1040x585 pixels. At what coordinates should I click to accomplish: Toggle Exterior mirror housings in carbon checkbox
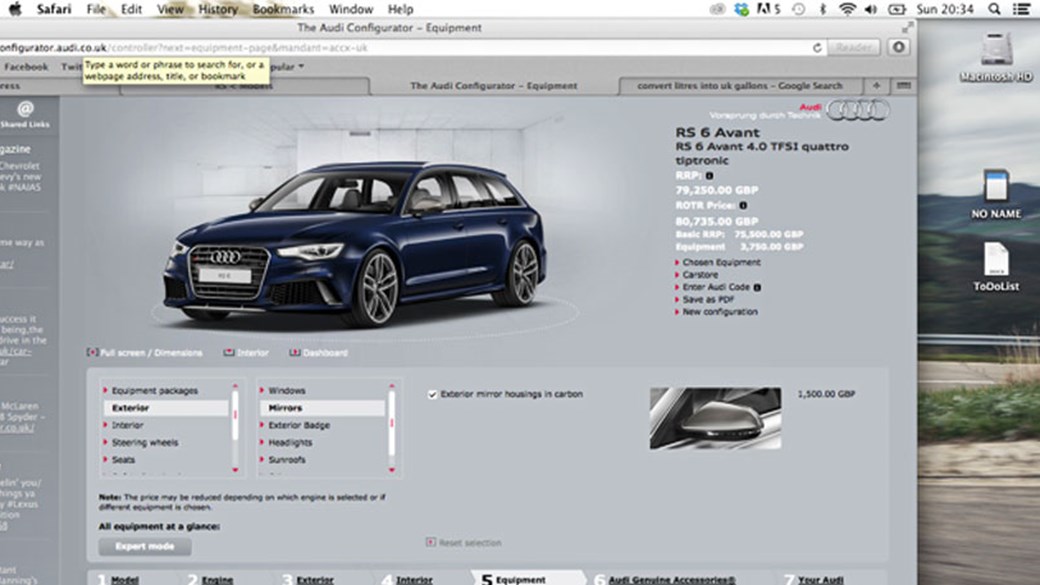[x=432, y=394]
